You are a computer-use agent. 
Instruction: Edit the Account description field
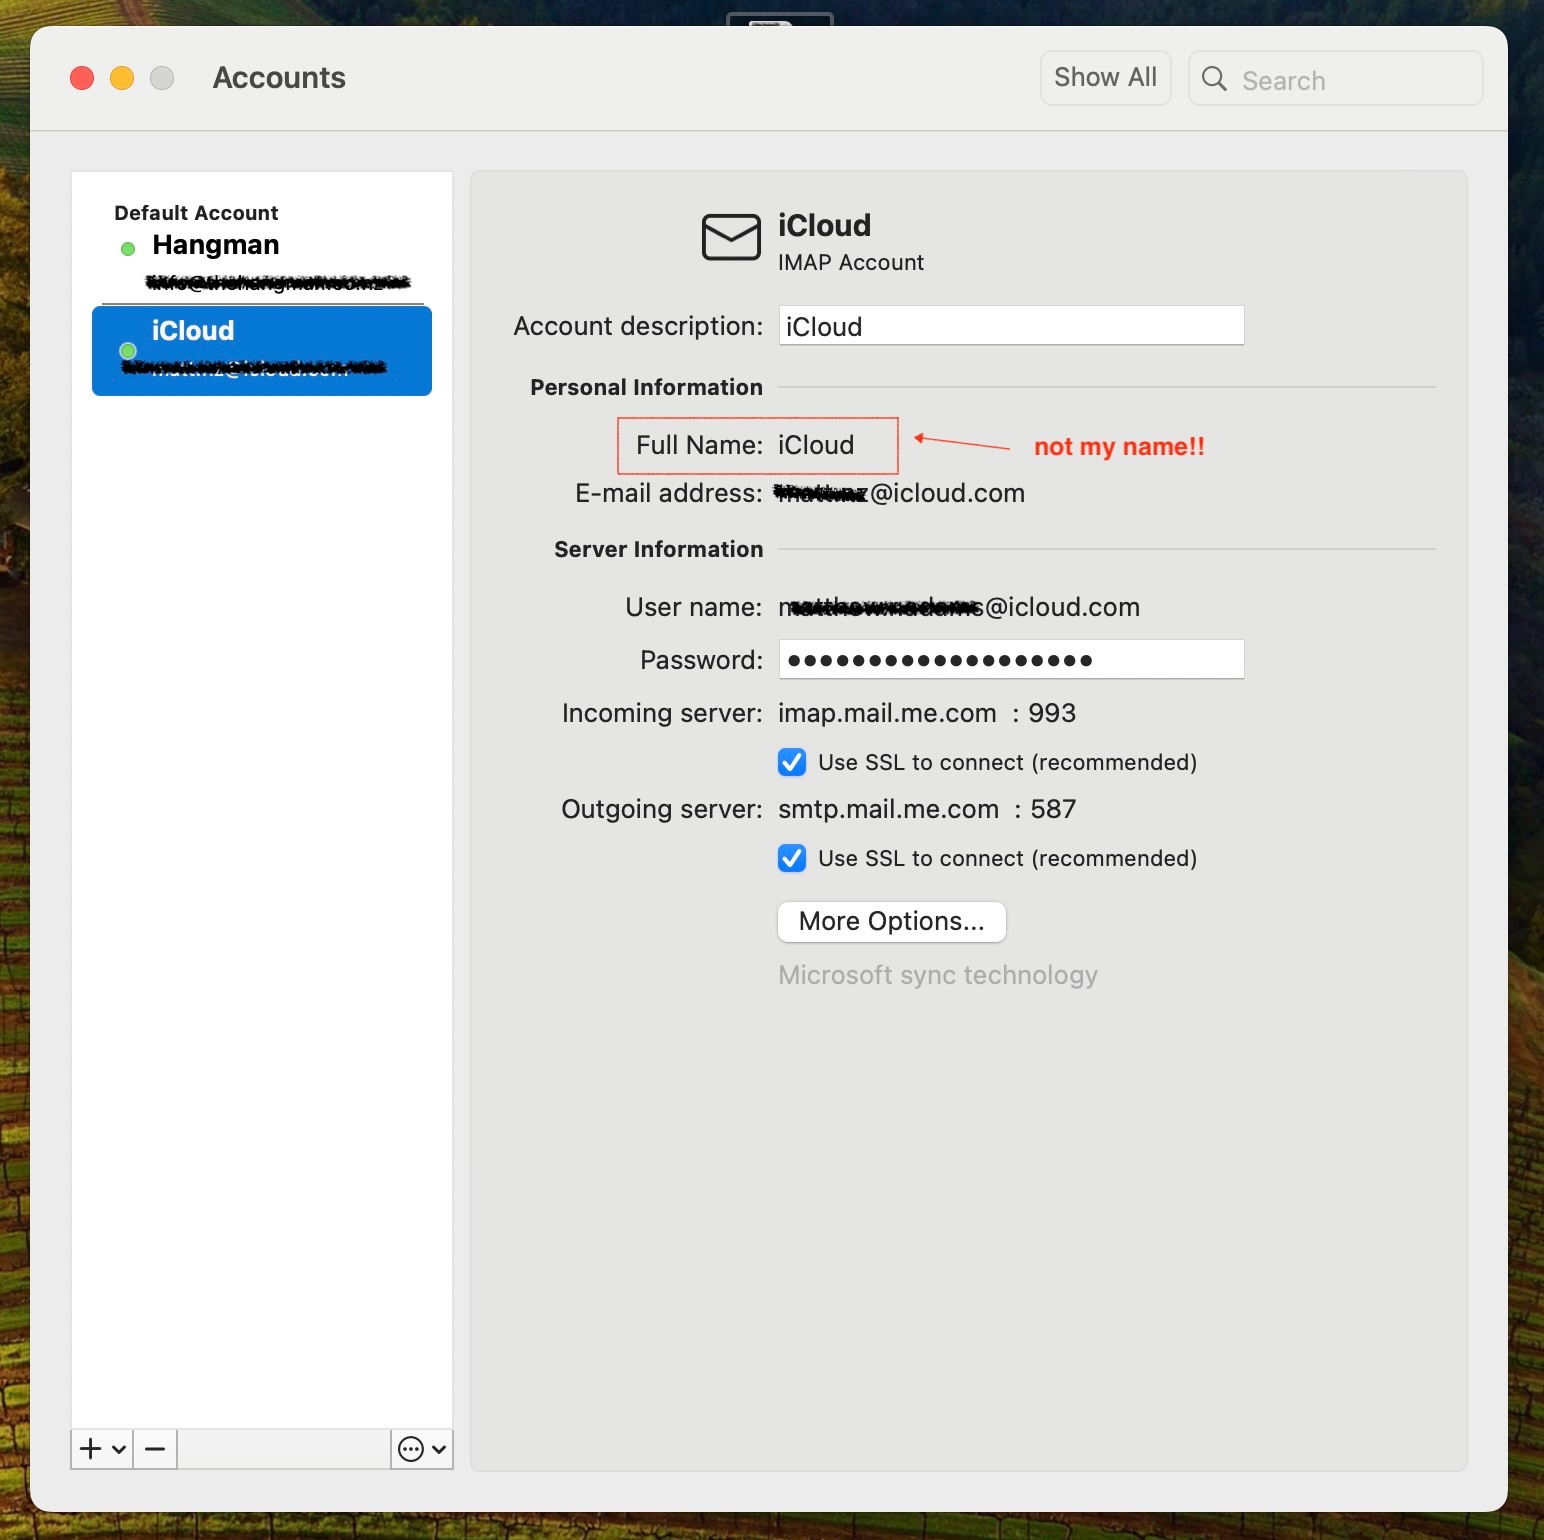[1011, 326]
